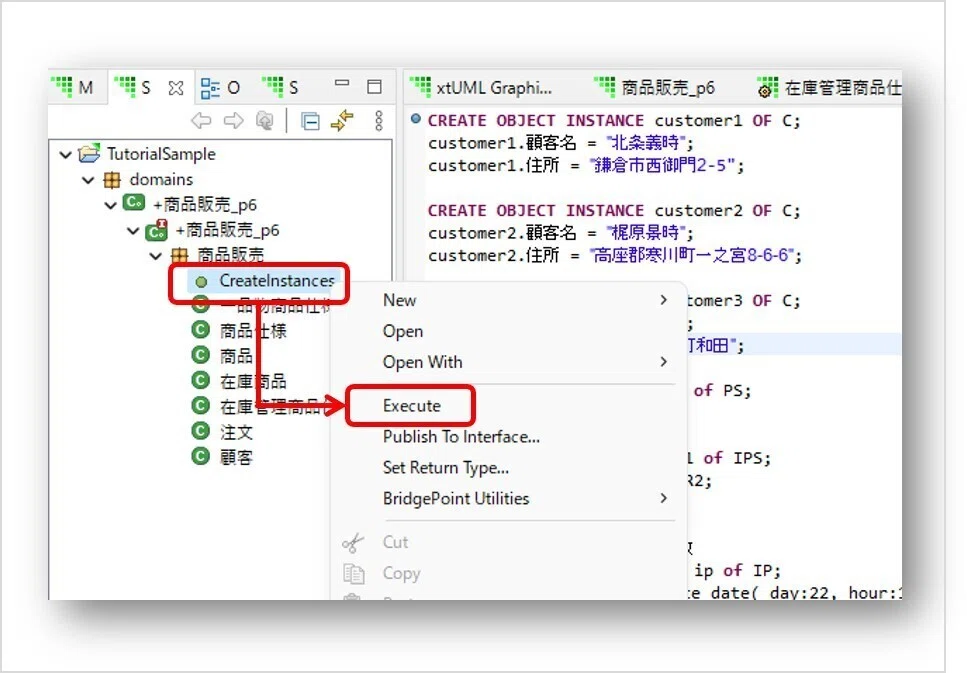Screen dimensions: 967x673
Task: Collapse first +商品販売_p6 component node
Action: pos(110,205)
